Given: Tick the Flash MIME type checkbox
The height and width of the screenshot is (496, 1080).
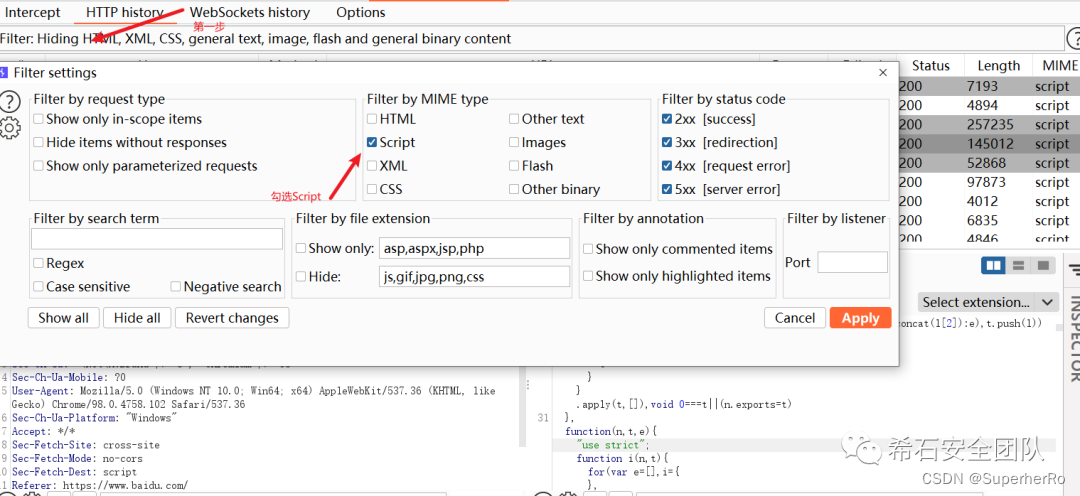Looking at the screenshot, I should click(515, 166).
